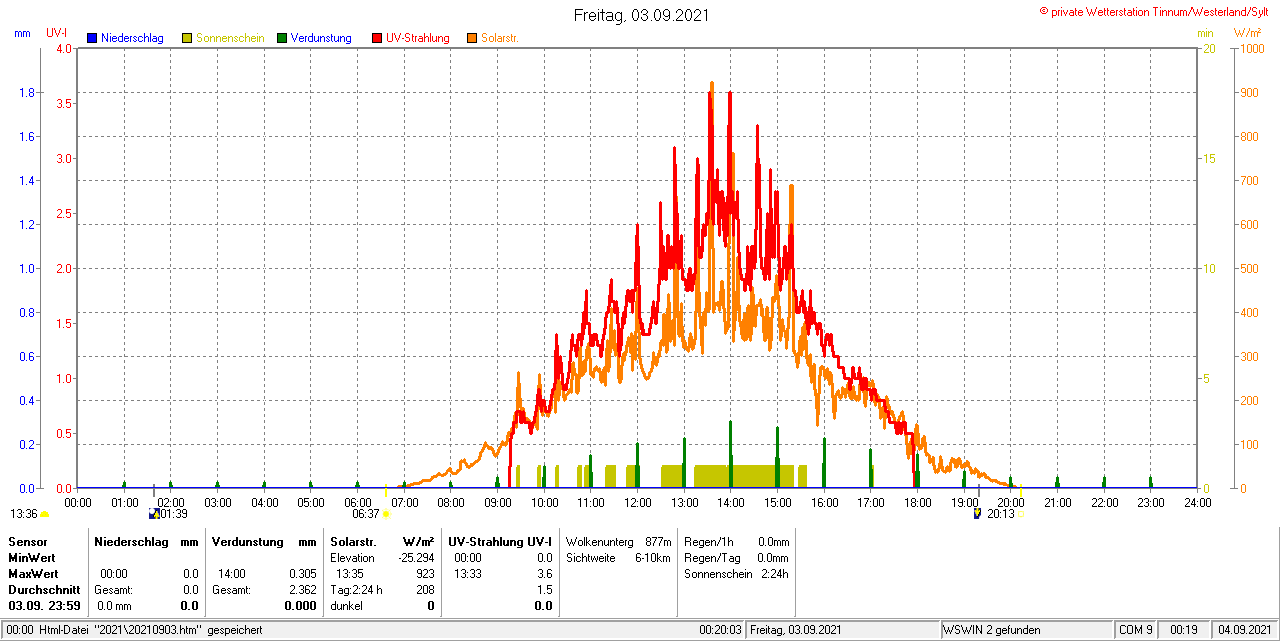The width and height of the screenshot is (1280, 641).
Task: Click the Solarstr. max value 923
Action: (x=425, y=573)
